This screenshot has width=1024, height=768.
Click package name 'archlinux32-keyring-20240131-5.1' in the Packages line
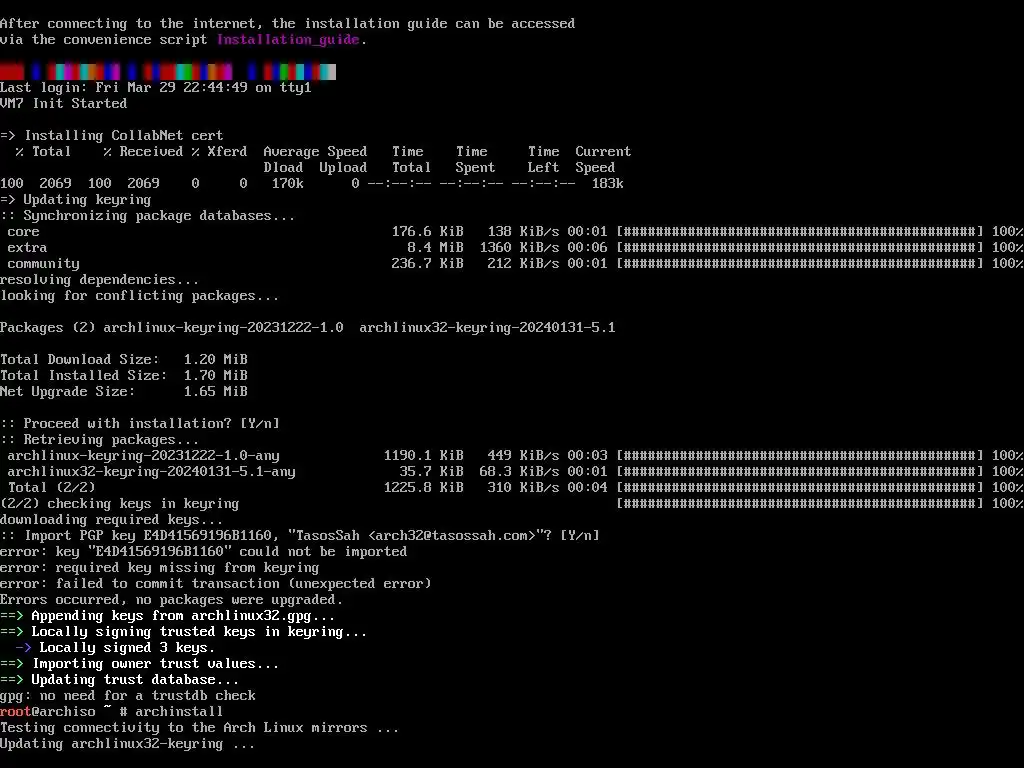pyautogui.click(x=487, y=328)
